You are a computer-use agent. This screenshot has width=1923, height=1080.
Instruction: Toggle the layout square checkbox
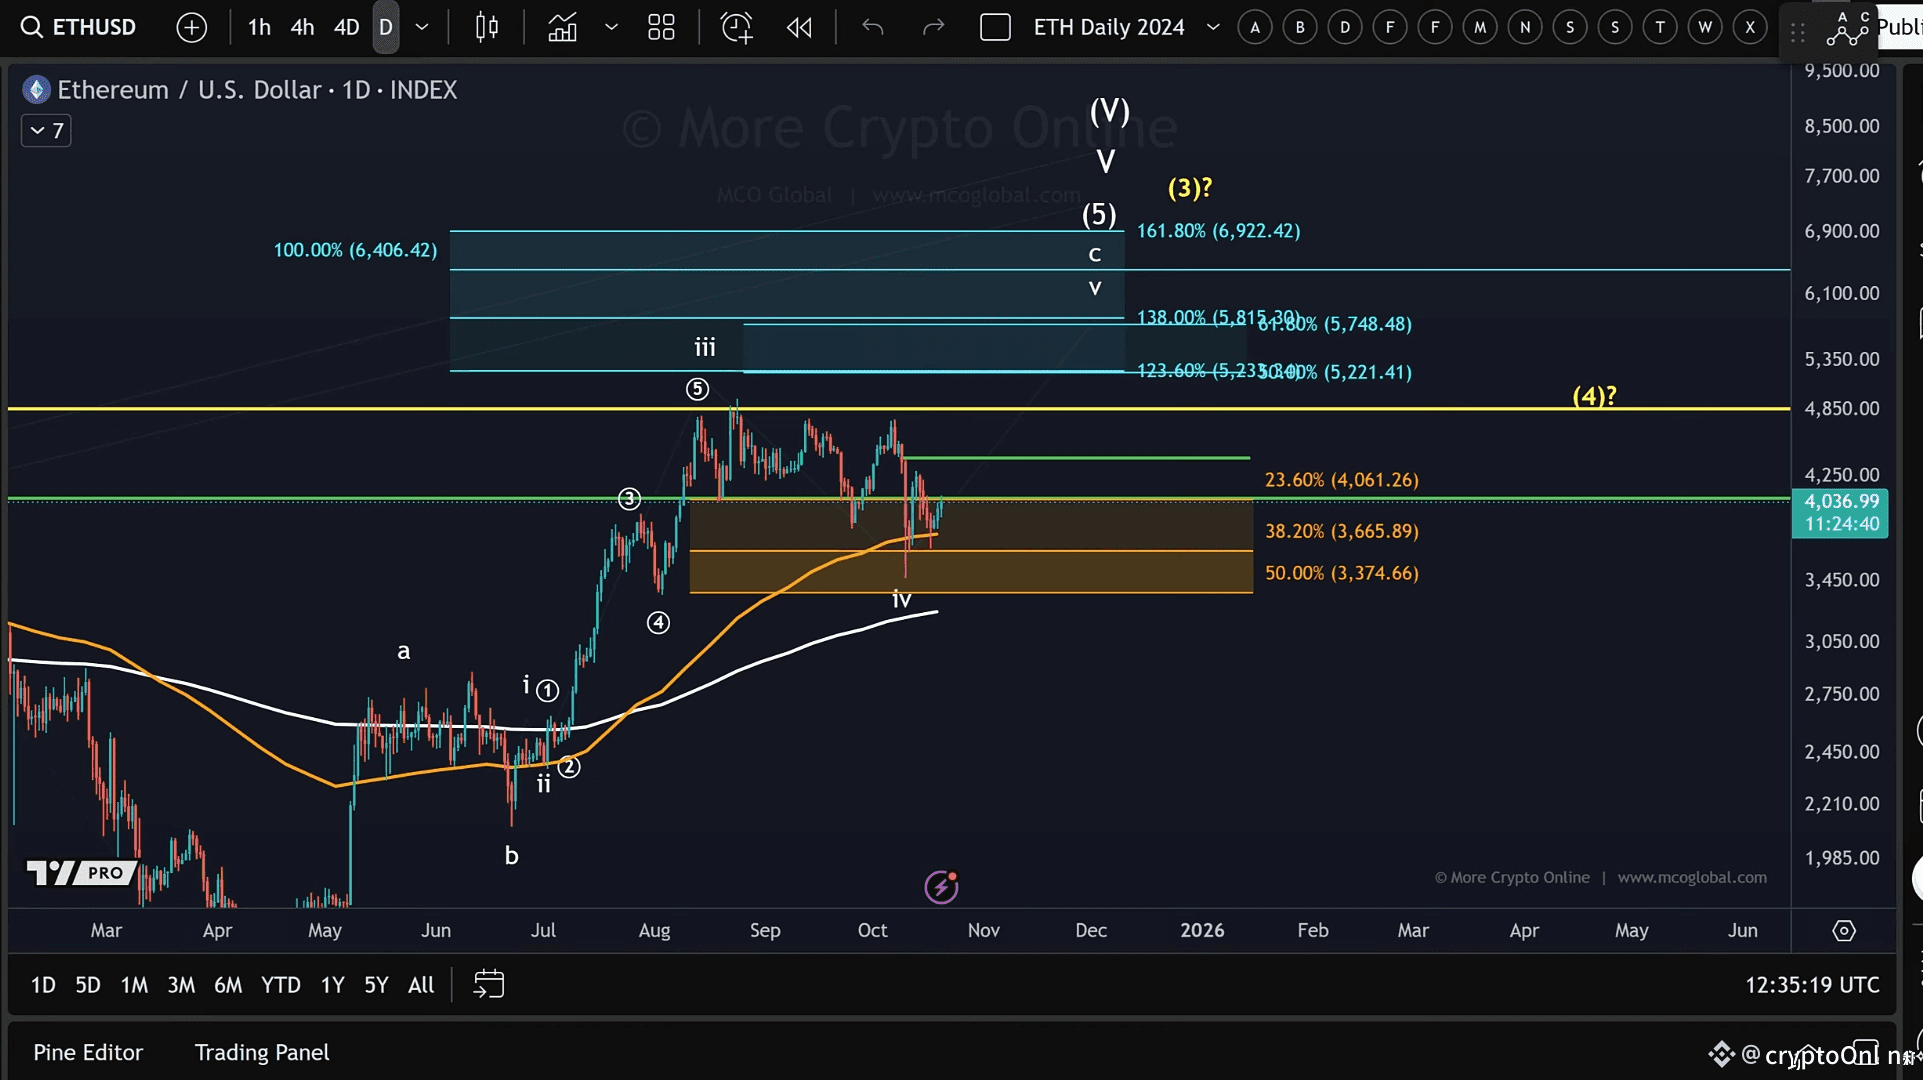coord(995,27)
